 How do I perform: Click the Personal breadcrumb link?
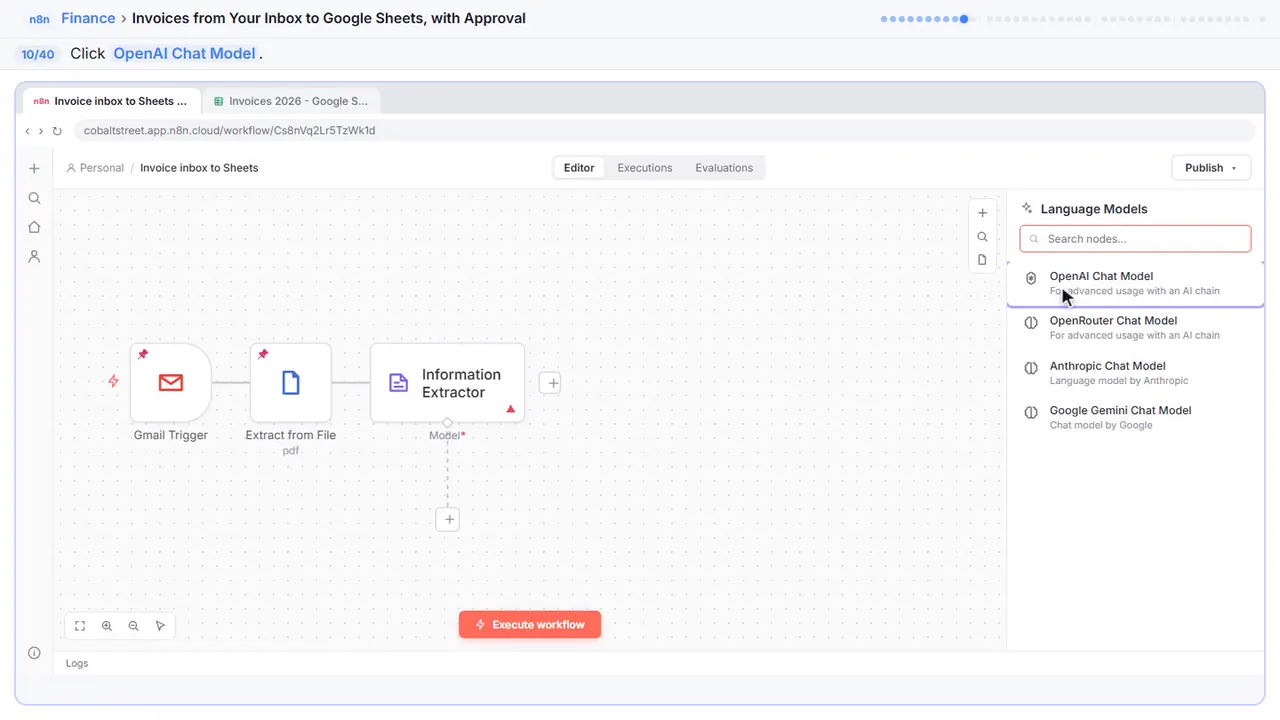click(95, 168)
